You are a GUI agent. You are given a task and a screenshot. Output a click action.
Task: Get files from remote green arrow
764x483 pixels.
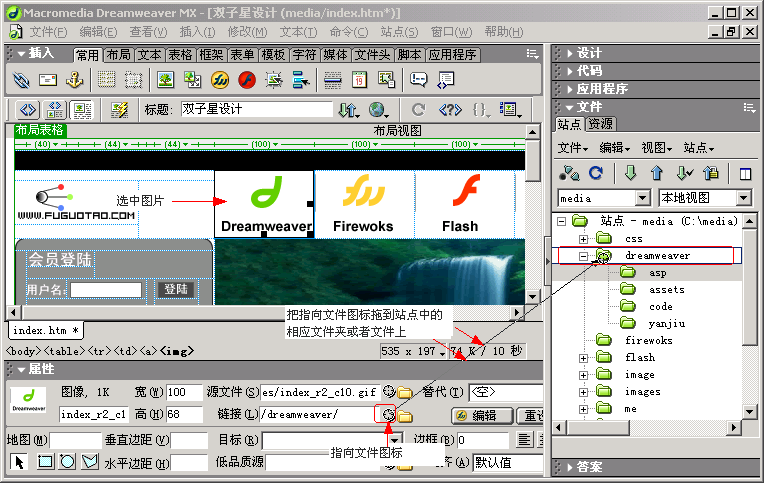630,173
